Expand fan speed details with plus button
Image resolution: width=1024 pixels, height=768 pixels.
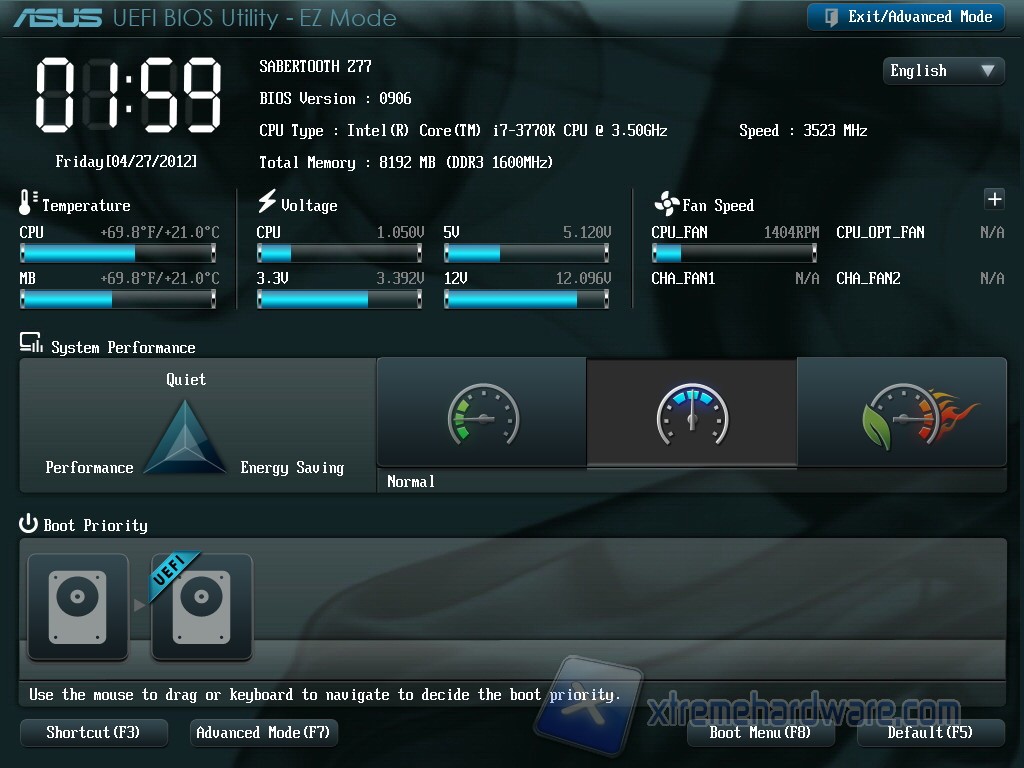[994, 199]
